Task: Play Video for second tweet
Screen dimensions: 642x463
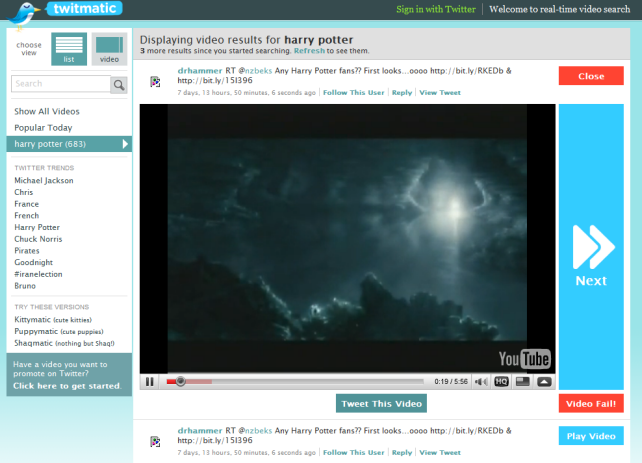Action: click(x=591, y=436)
